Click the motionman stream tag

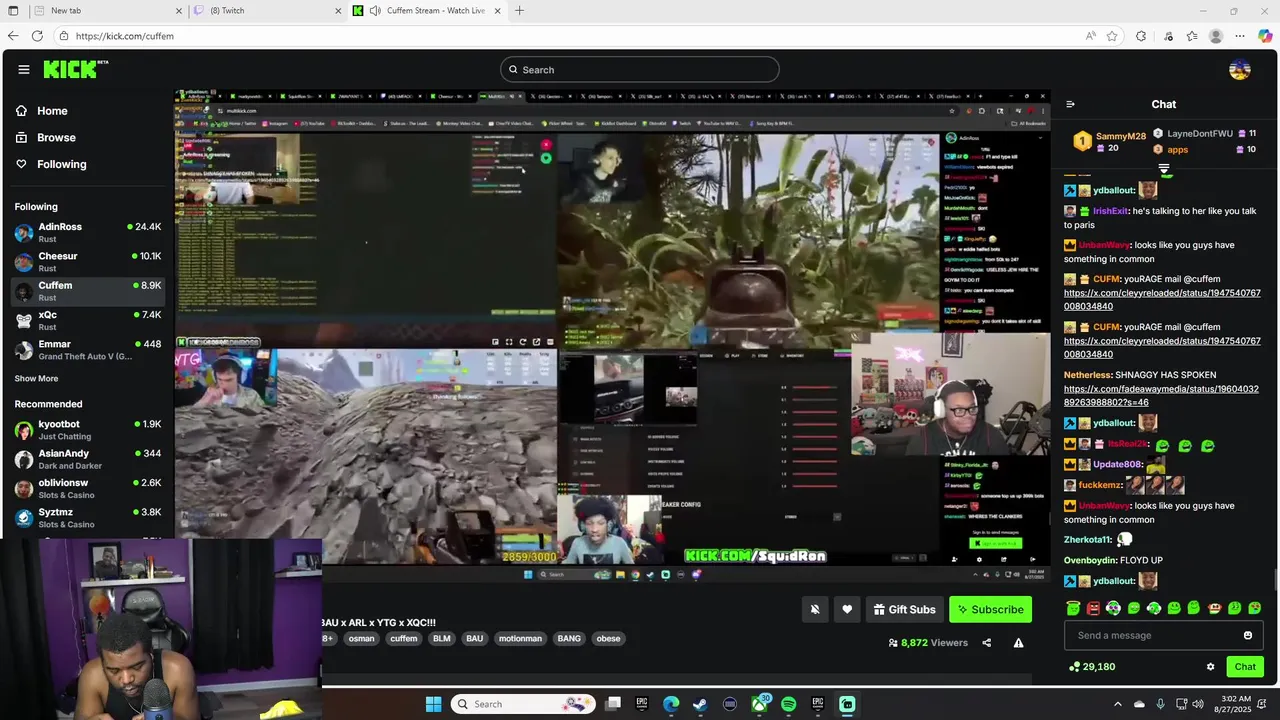click(x=520, y=638)
